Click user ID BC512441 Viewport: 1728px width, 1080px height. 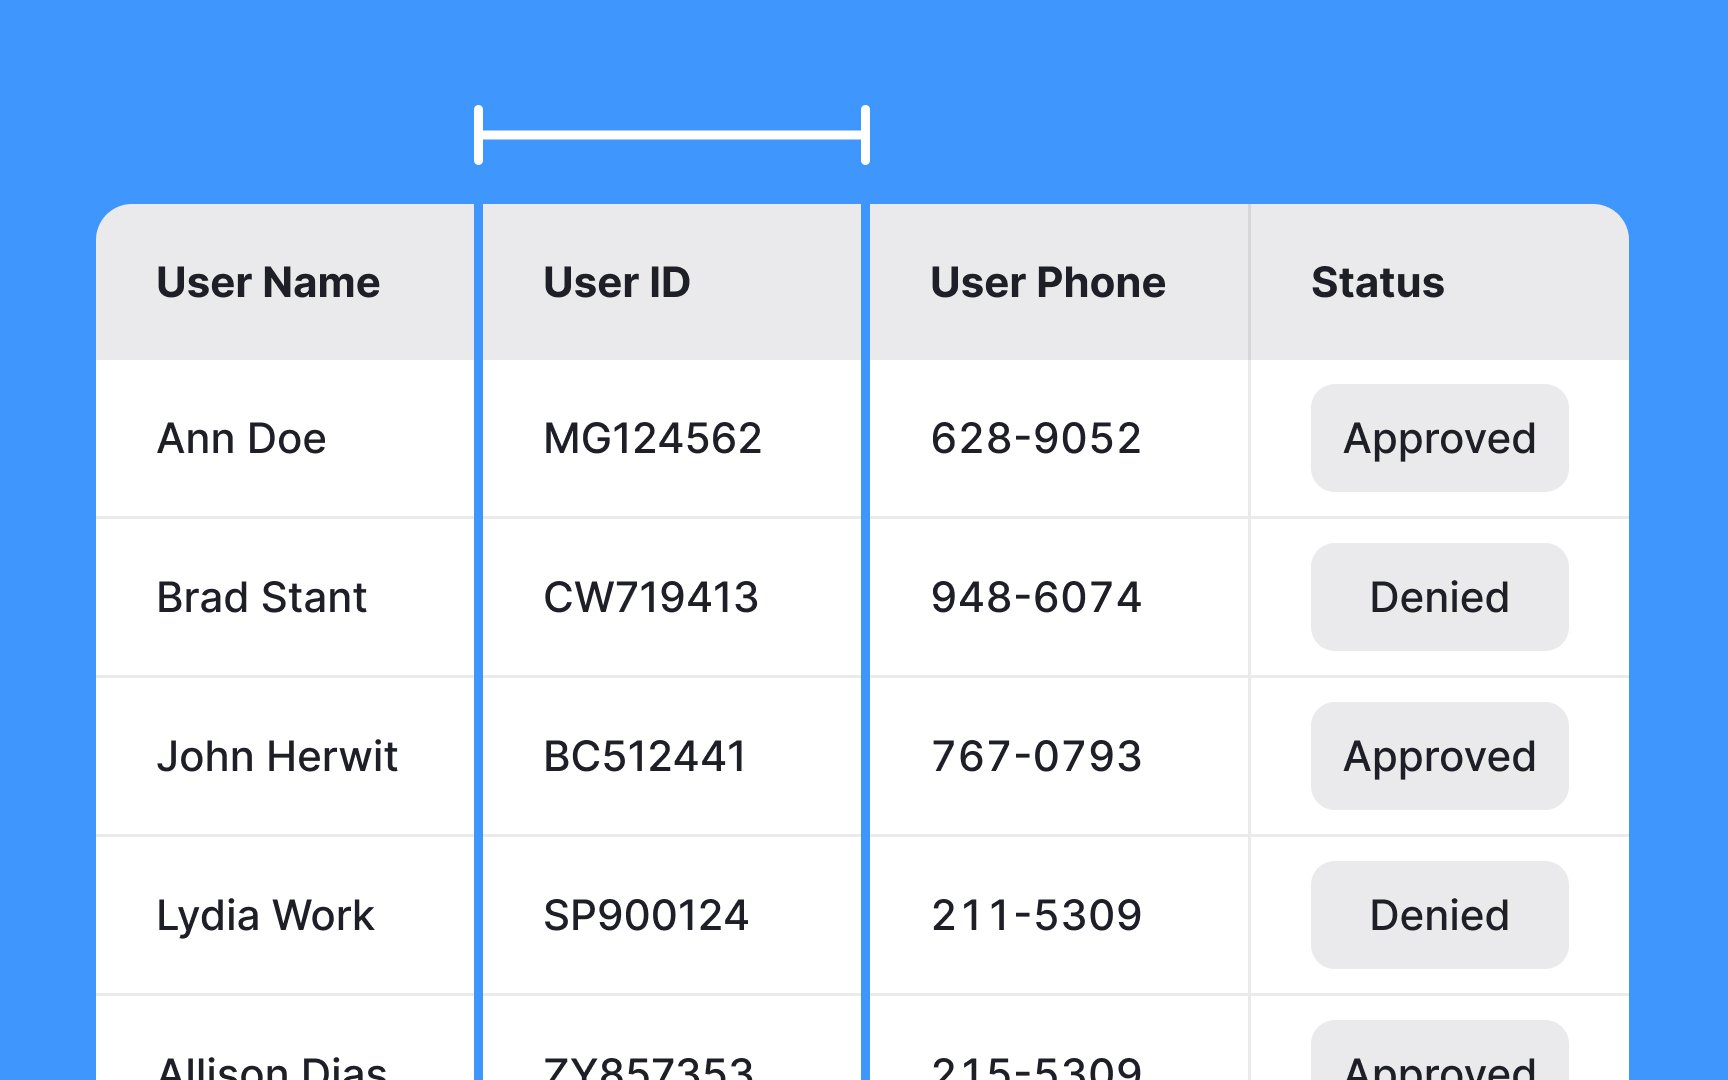(645, 757)
